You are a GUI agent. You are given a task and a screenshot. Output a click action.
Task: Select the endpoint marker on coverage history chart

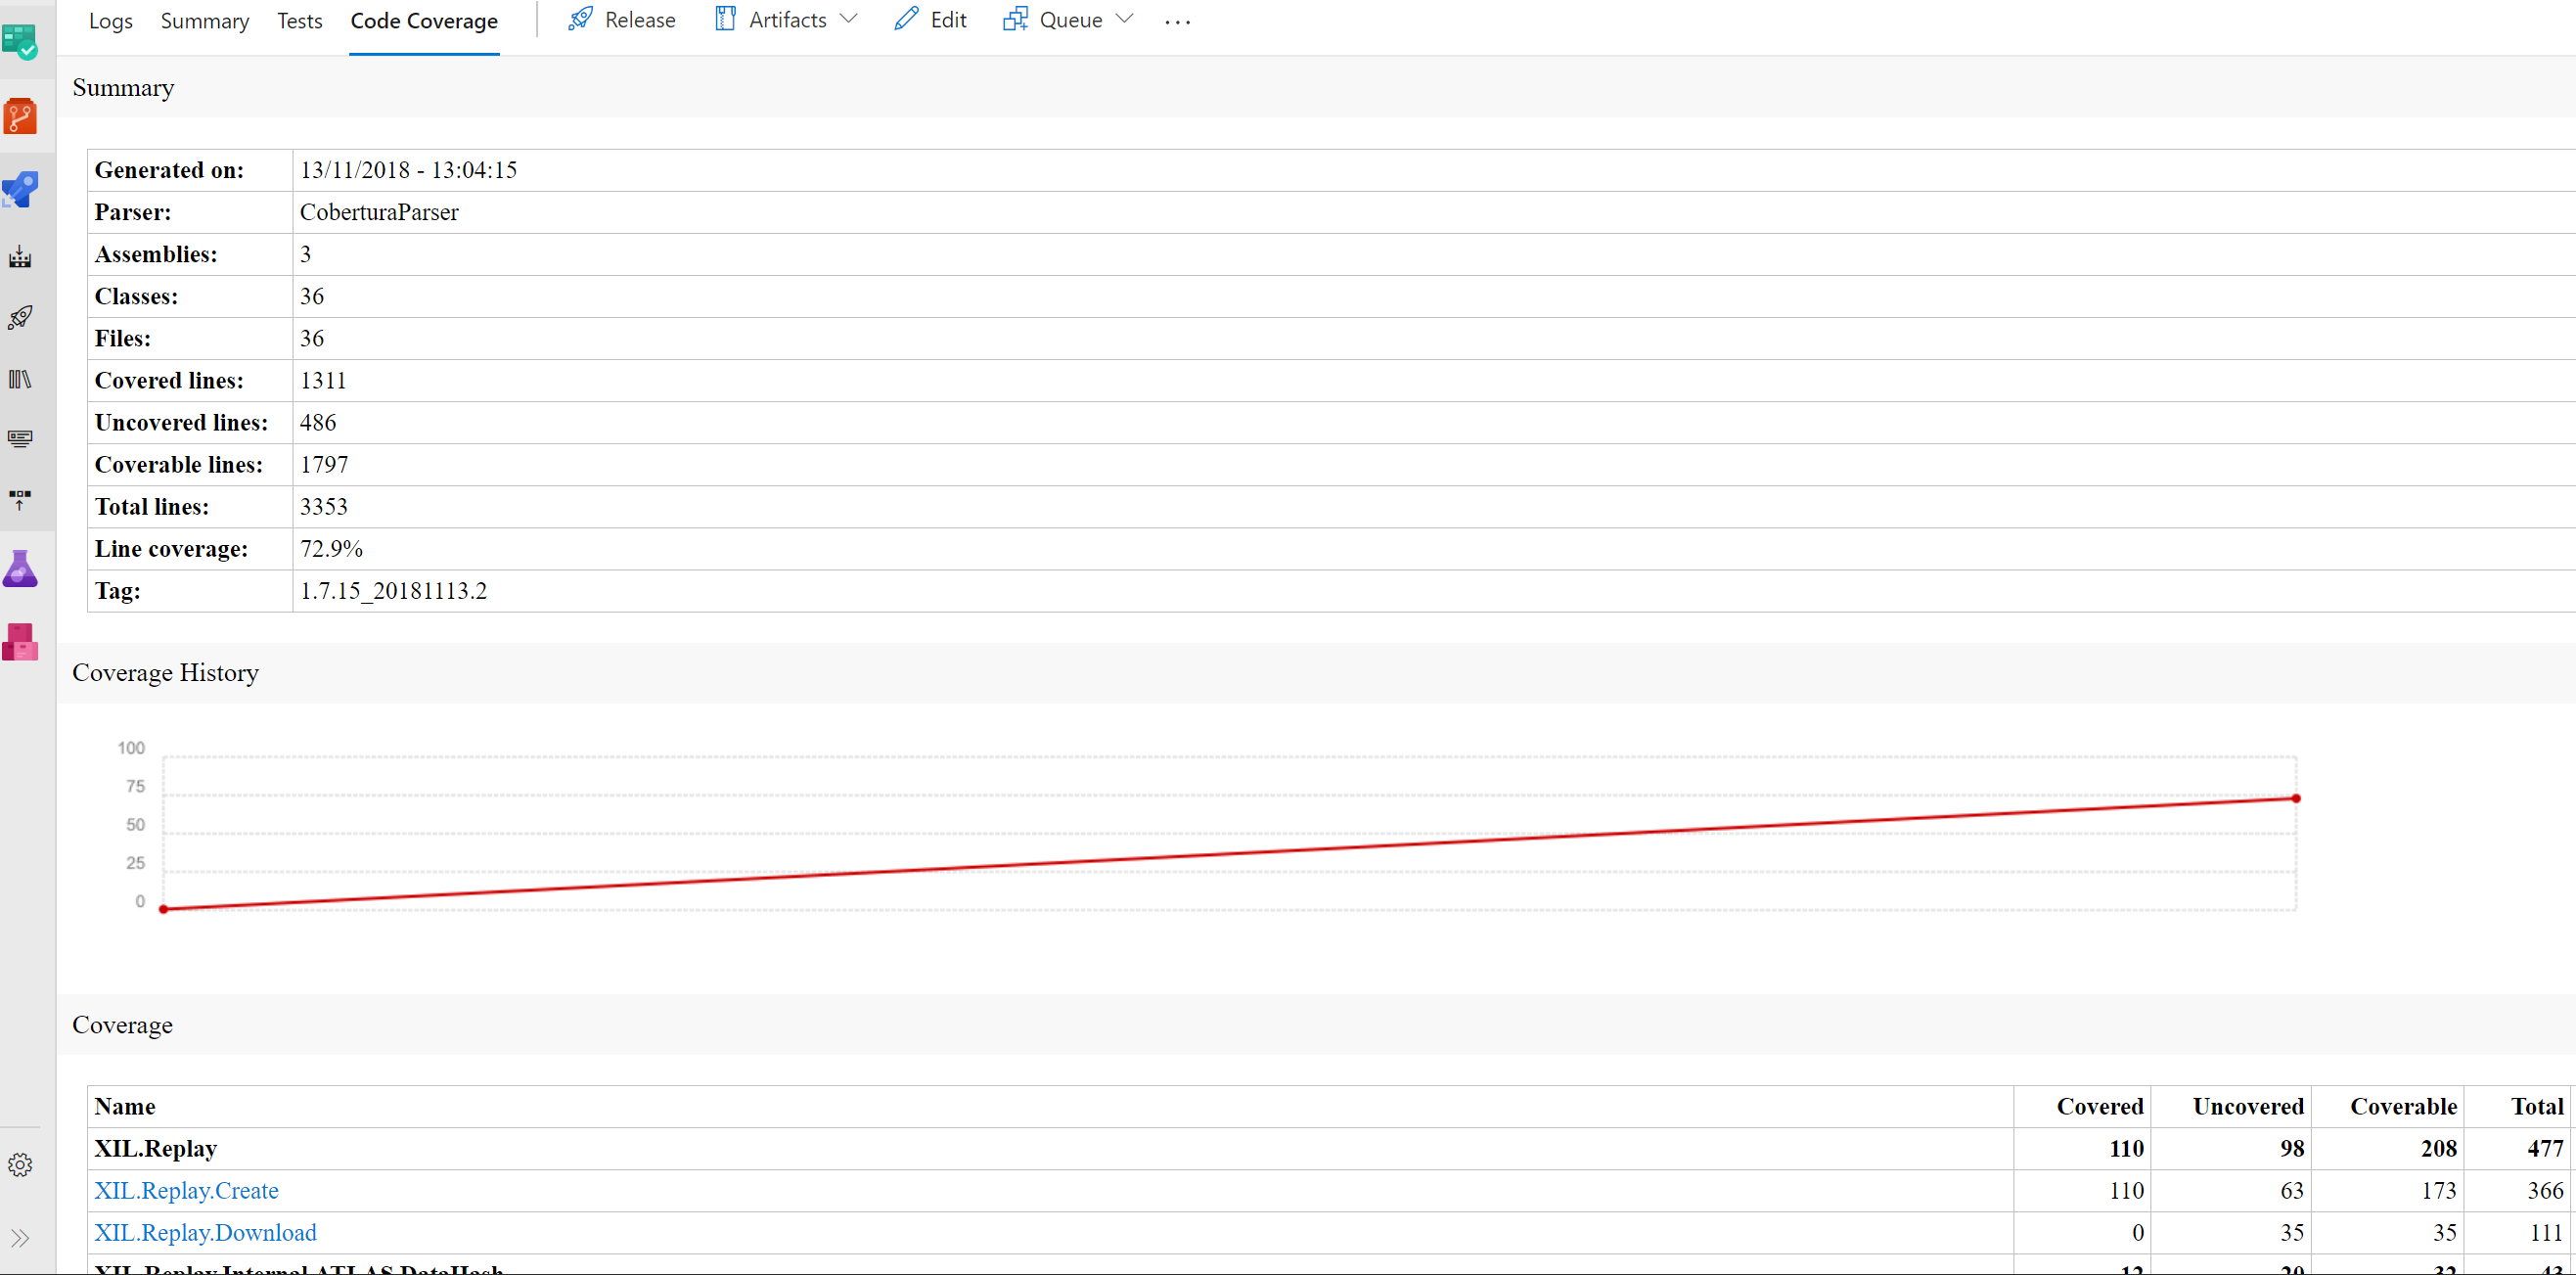tap(2295, 798)
